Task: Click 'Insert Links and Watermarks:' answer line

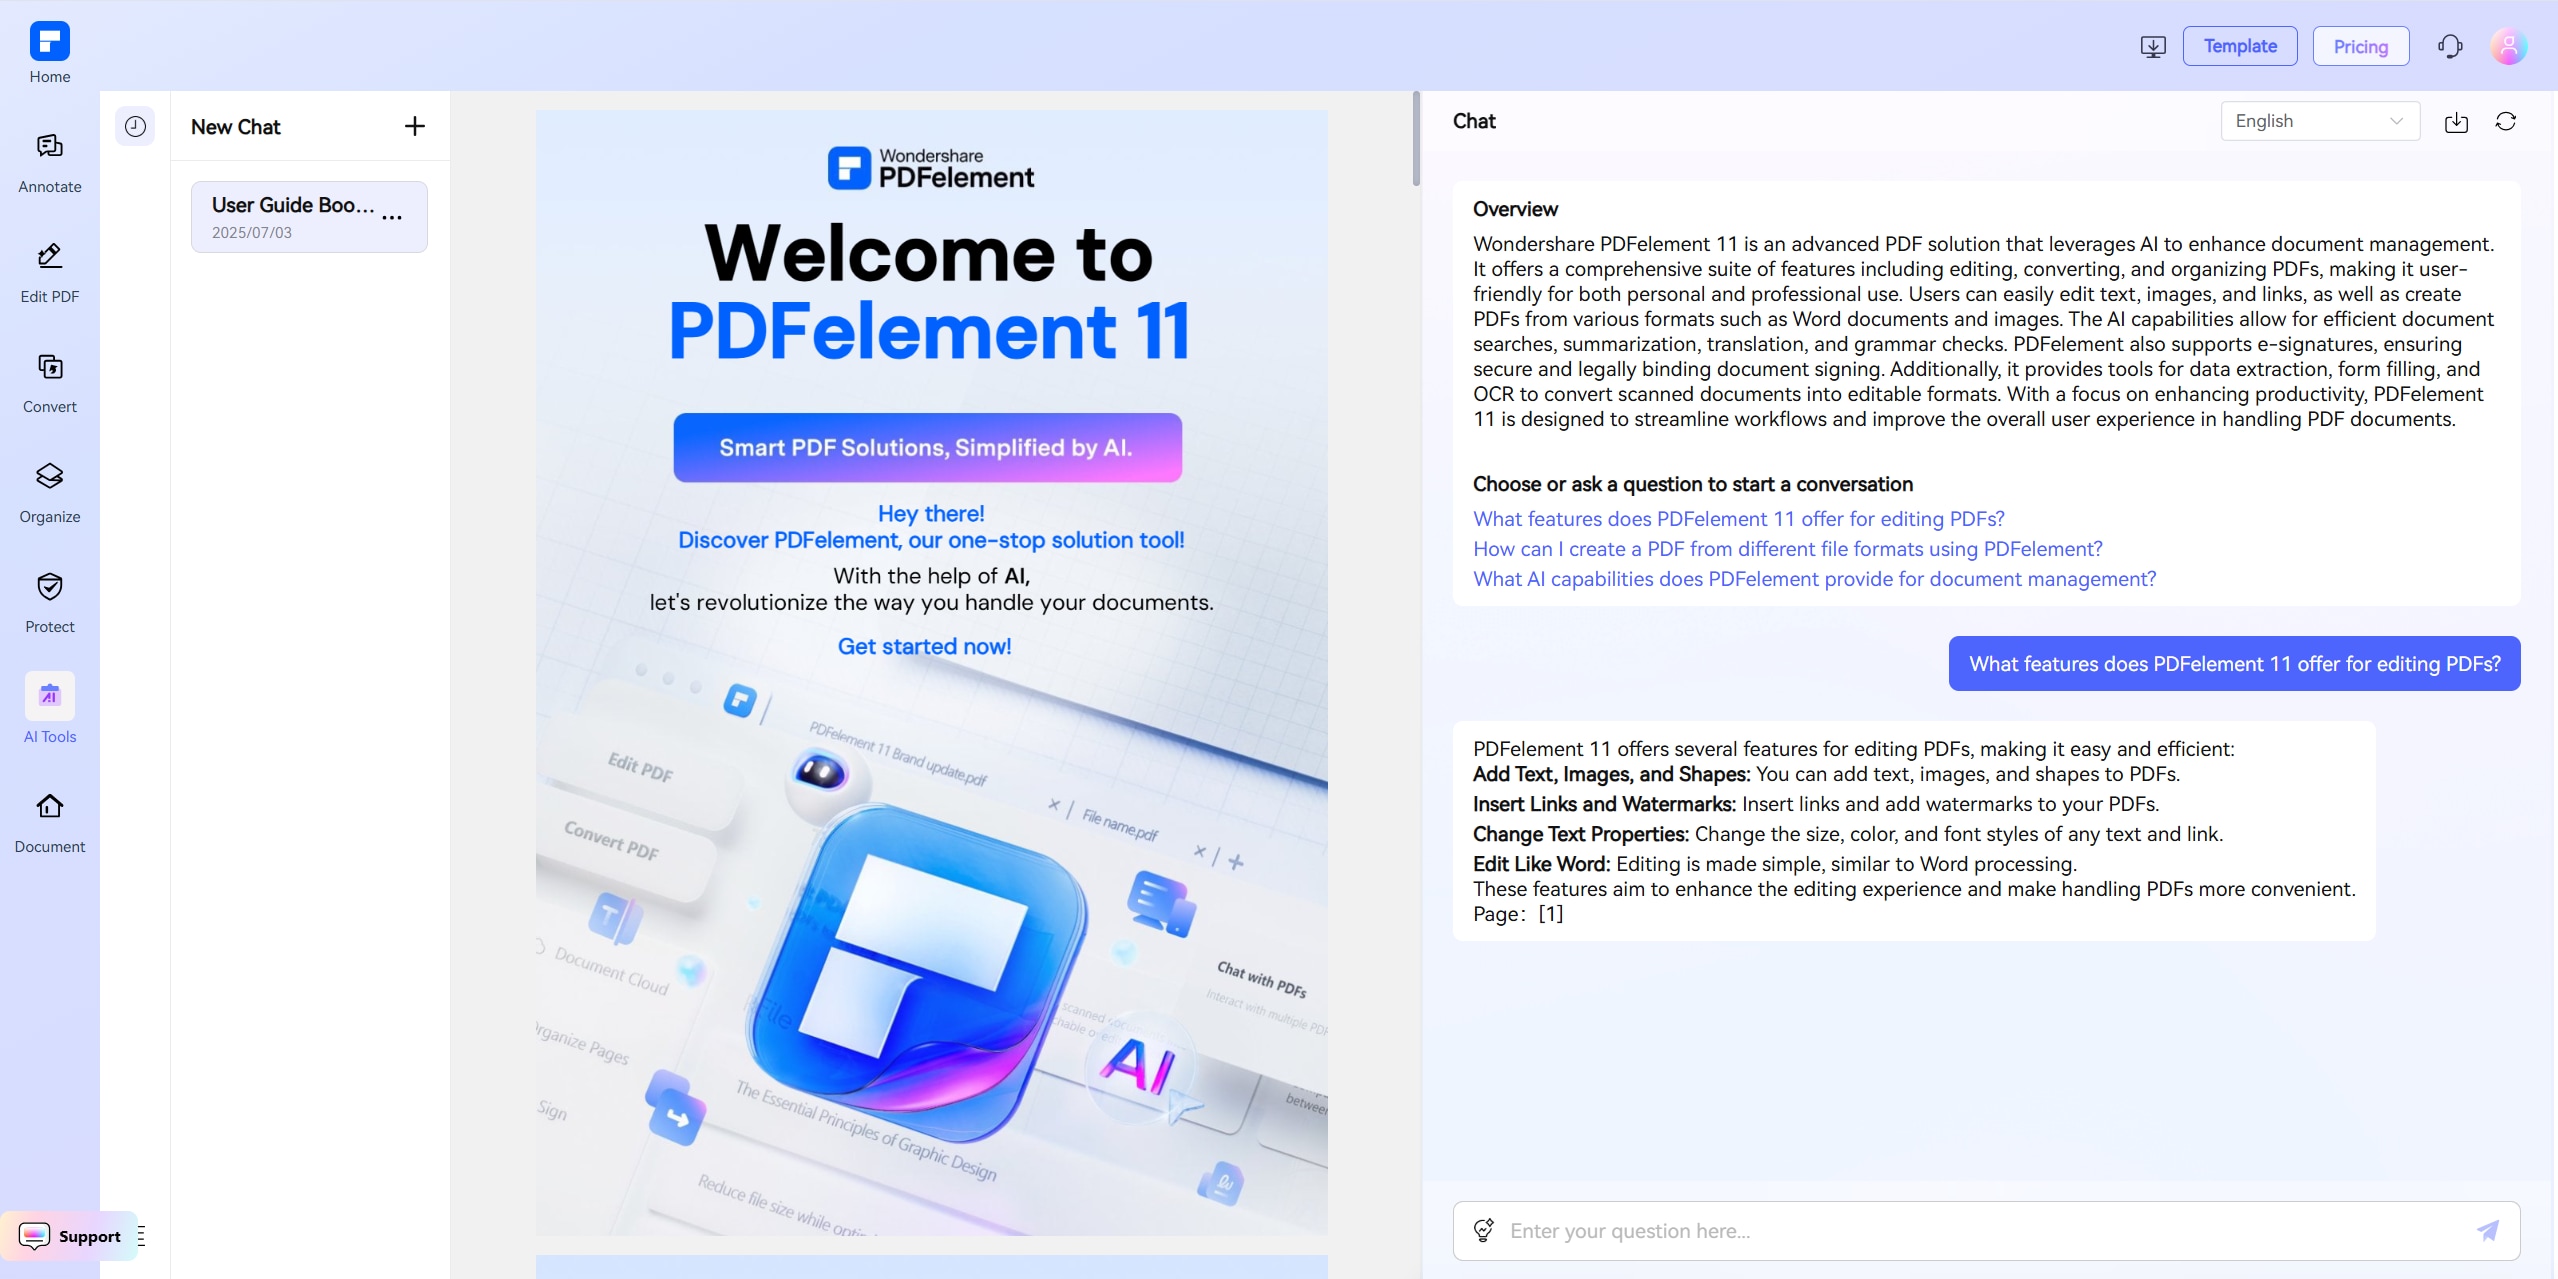Action: [x=1816, y=804]
